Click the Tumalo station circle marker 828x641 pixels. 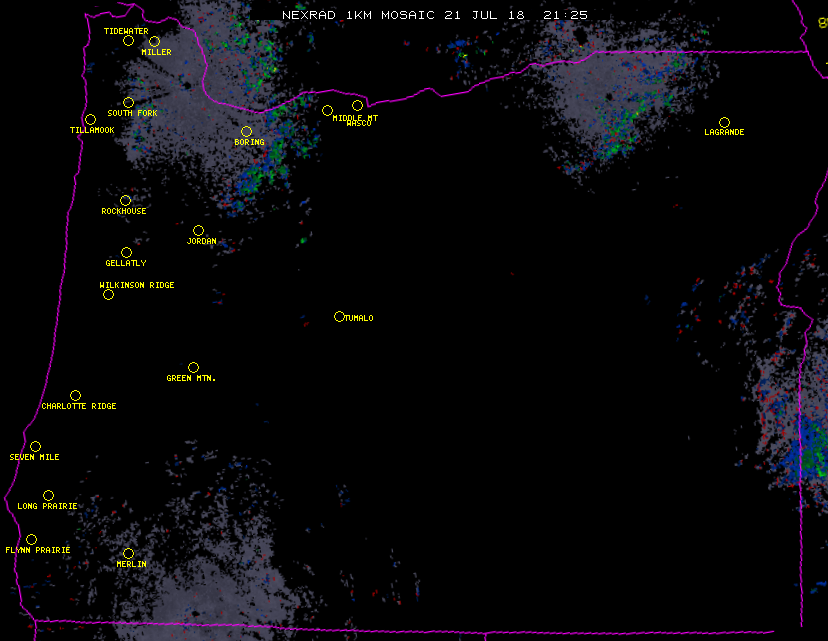339,317
